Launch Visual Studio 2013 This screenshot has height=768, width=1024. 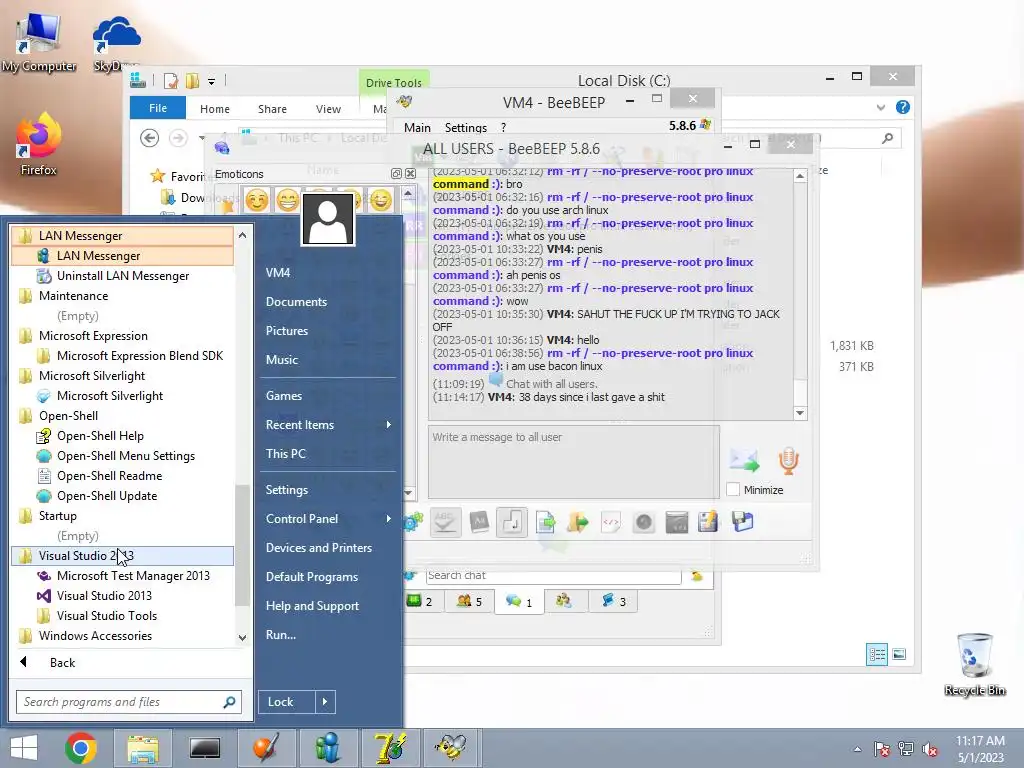pos(123,596)
